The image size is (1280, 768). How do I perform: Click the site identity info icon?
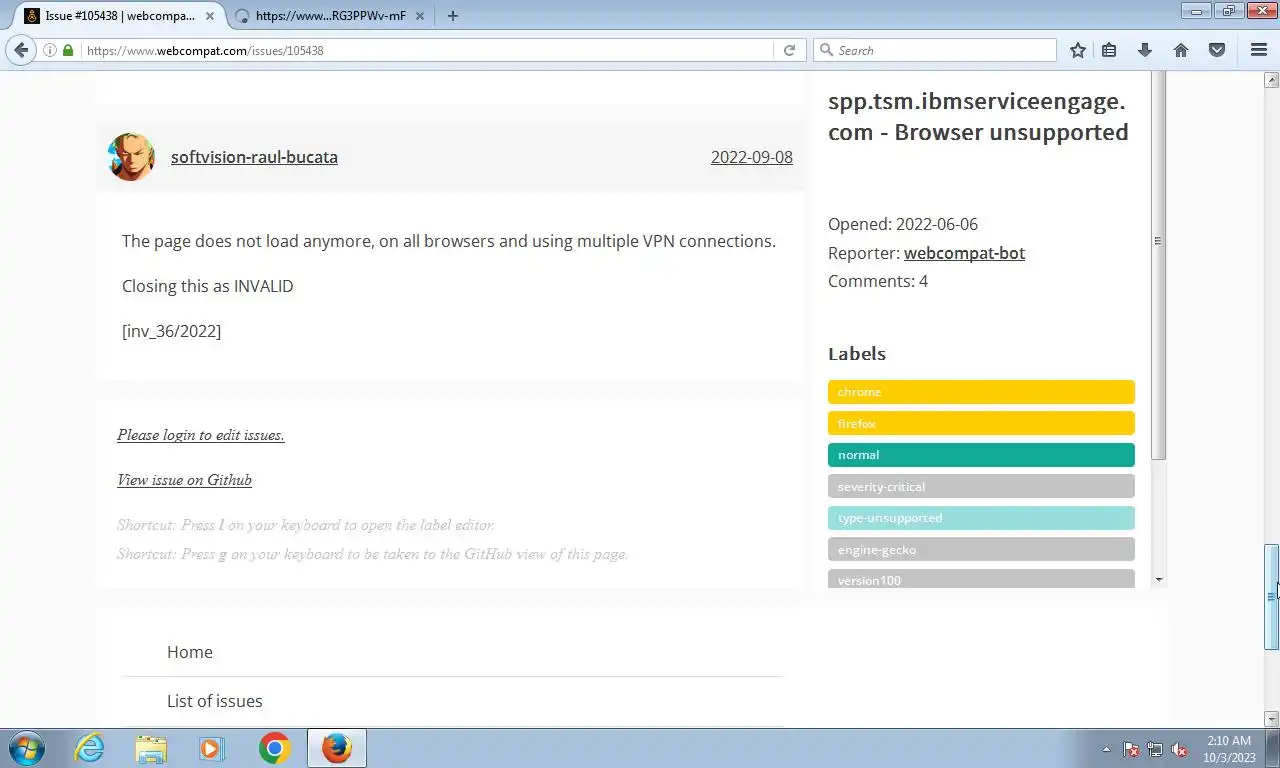tap(50, 50)
